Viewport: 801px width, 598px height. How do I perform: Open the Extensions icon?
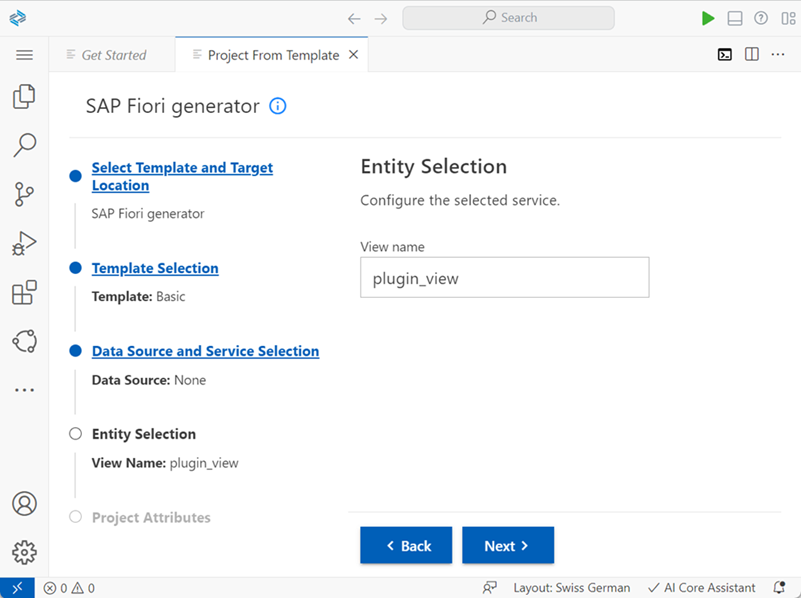(24, 292)
